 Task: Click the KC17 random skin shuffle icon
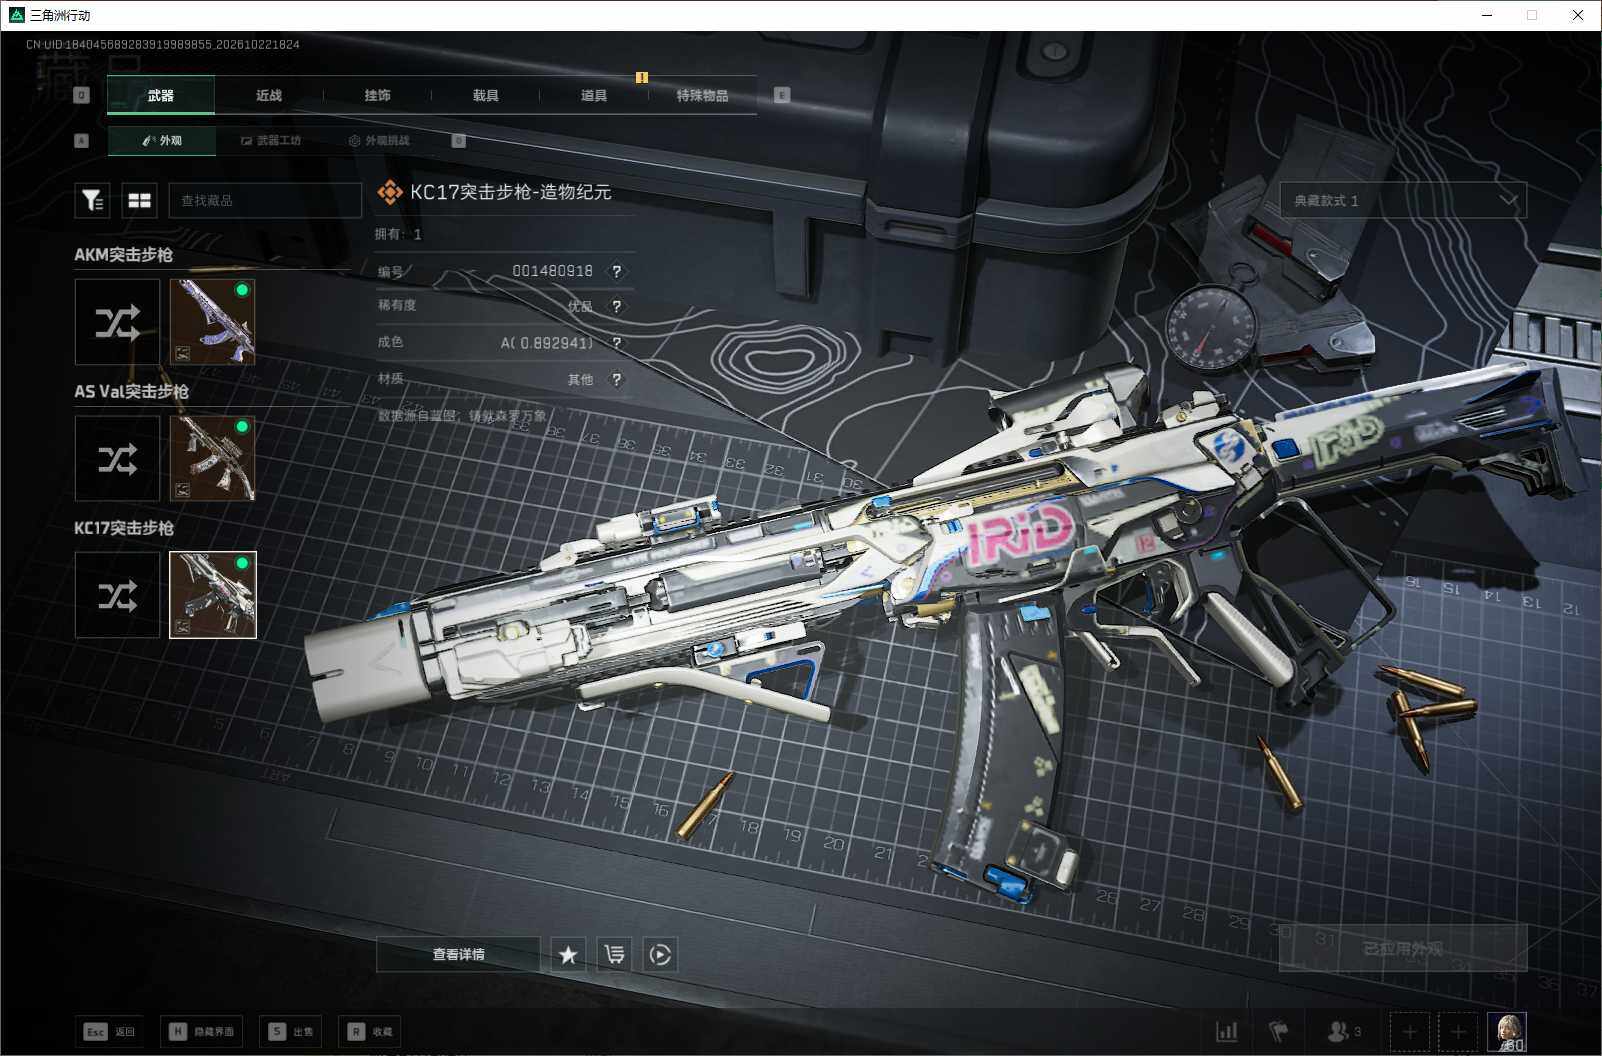point(117,595)
